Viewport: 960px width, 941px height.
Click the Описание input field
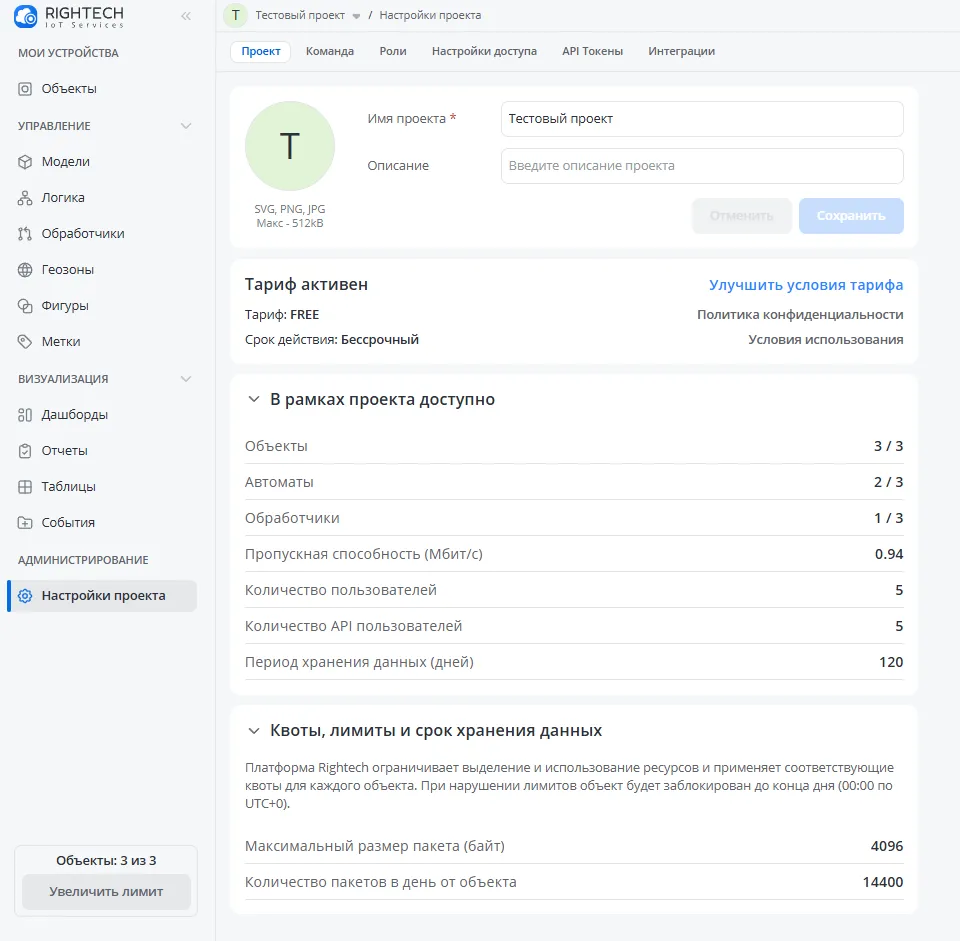click(702, 166)
